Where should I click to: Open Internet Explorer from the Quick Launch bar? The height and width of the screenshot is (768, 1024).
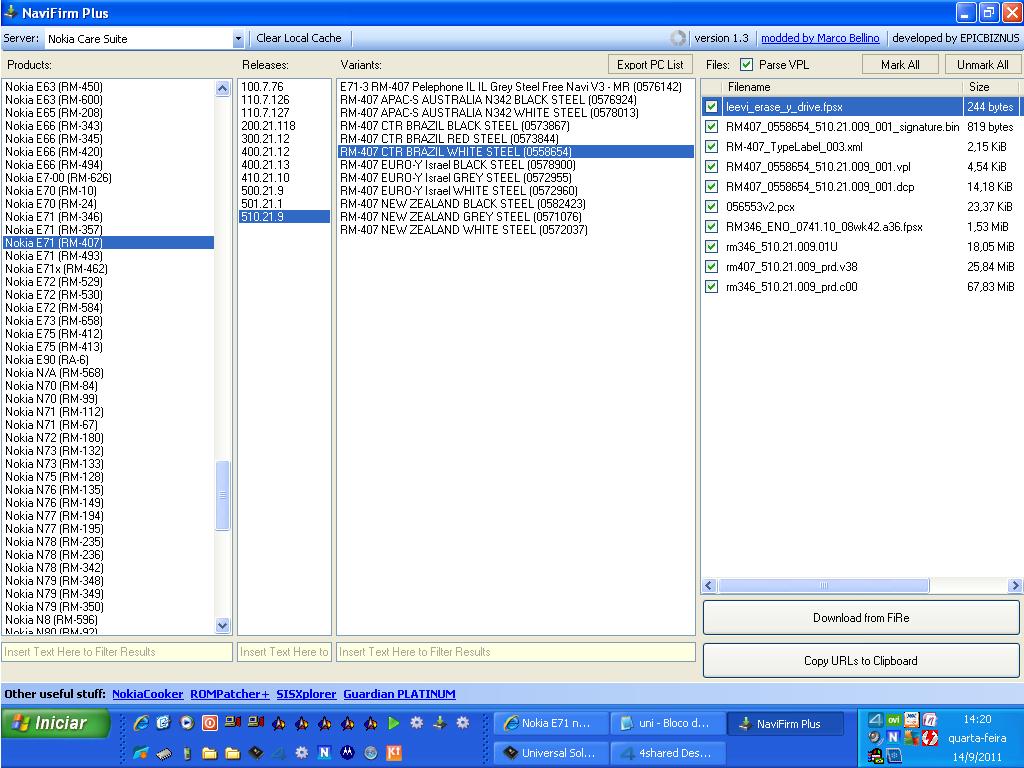(x=140, y=723)
